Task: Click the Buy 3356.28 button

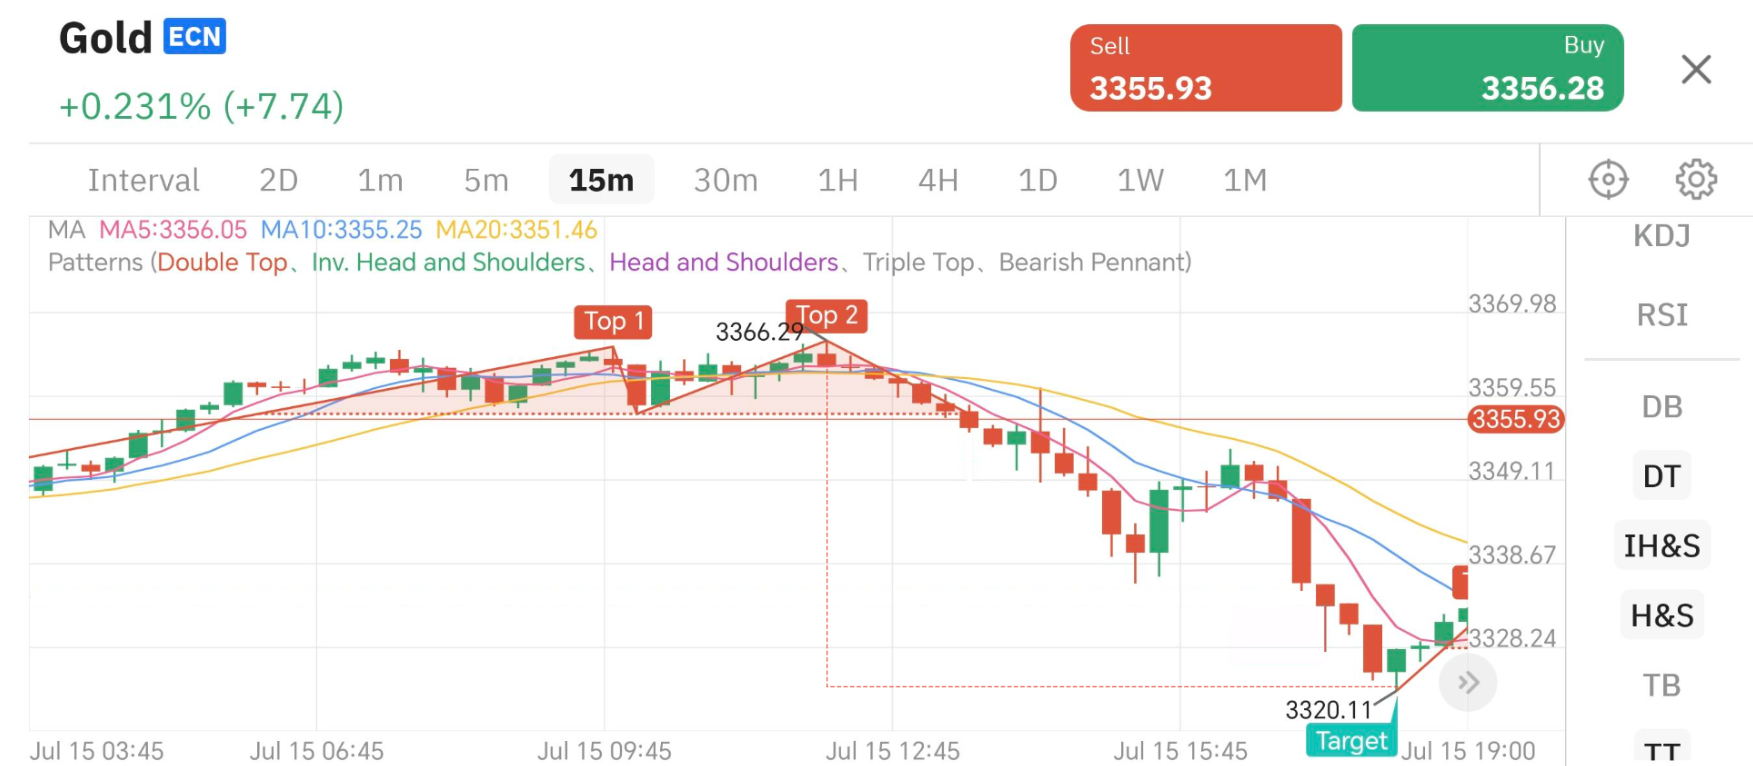Action: 1487,67
